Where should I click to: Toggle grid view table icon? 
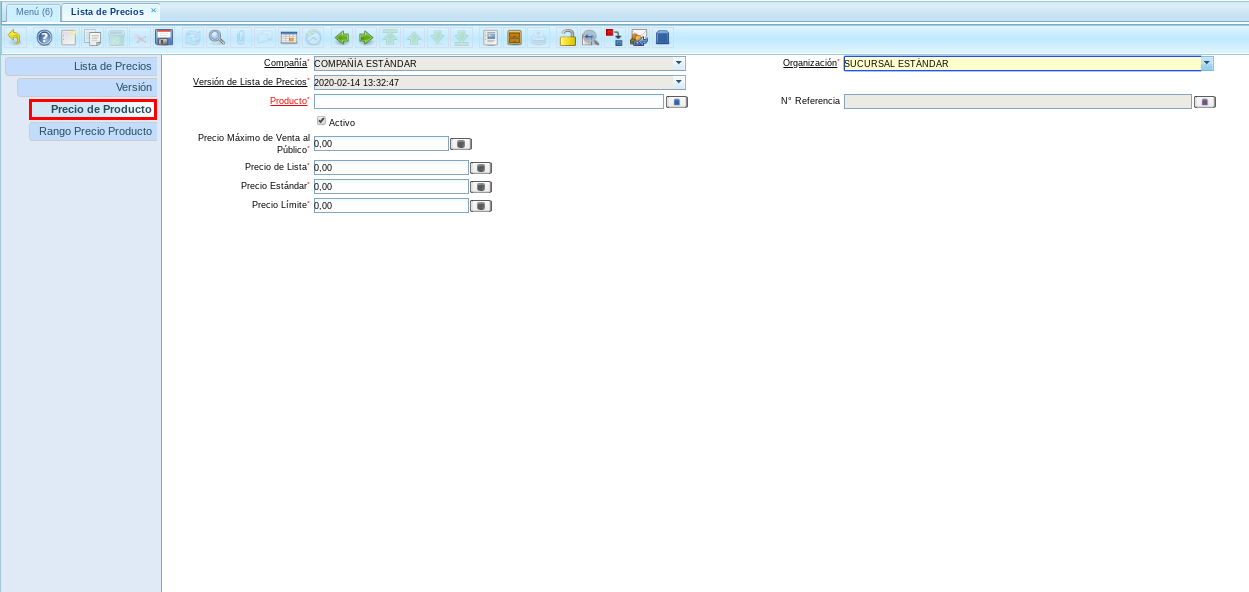(289, 38)
